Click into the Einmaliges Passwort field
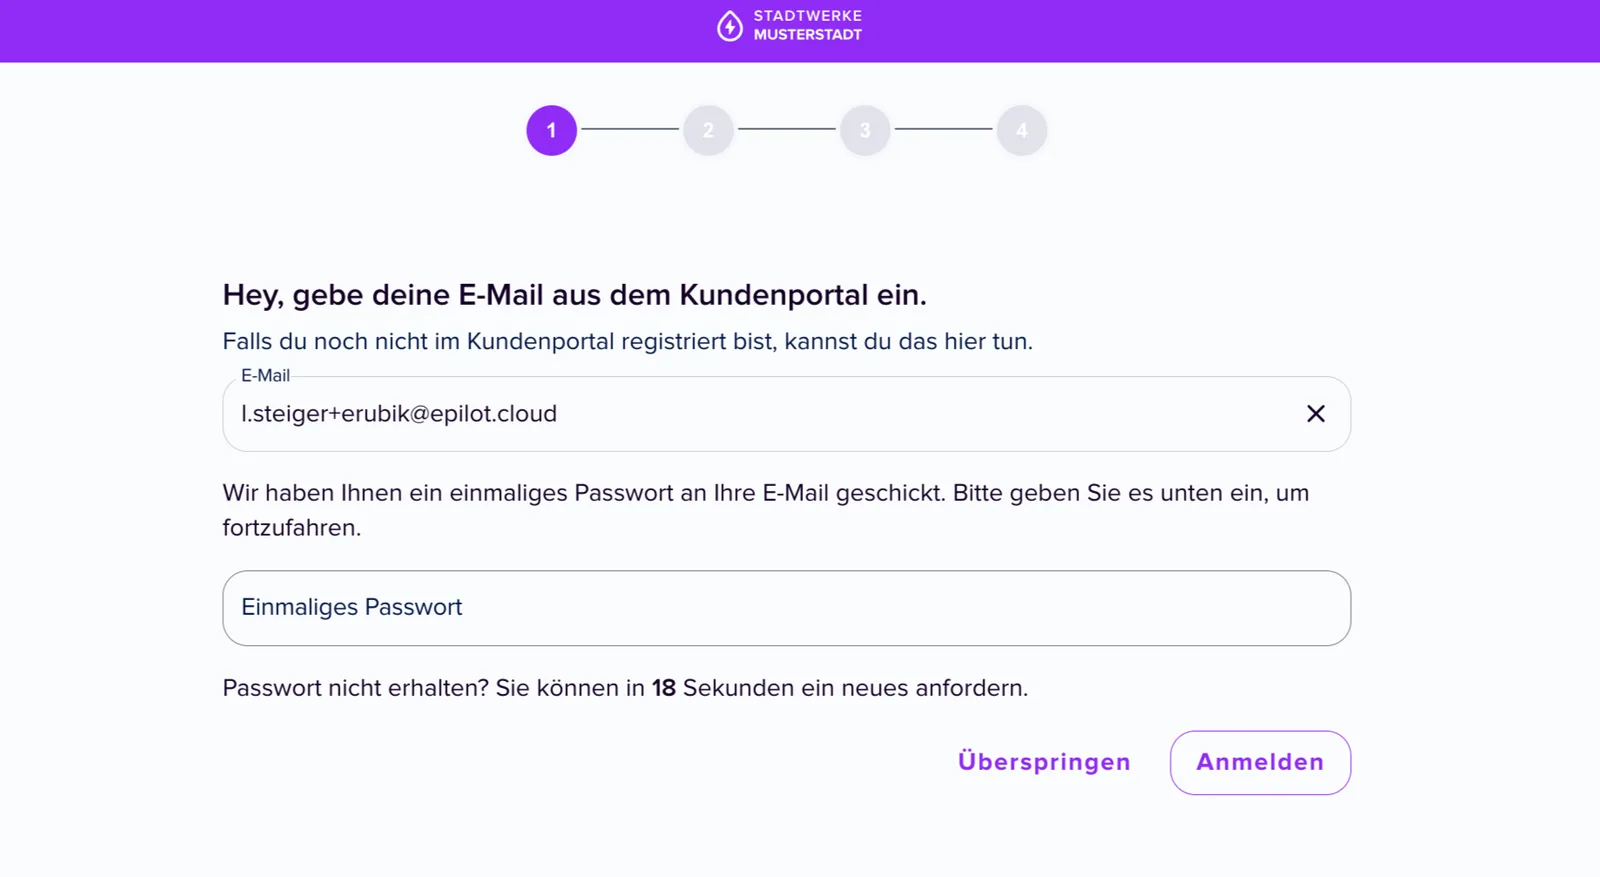The width and height of the screenshot is (1600, 877). tap(786, 608)
